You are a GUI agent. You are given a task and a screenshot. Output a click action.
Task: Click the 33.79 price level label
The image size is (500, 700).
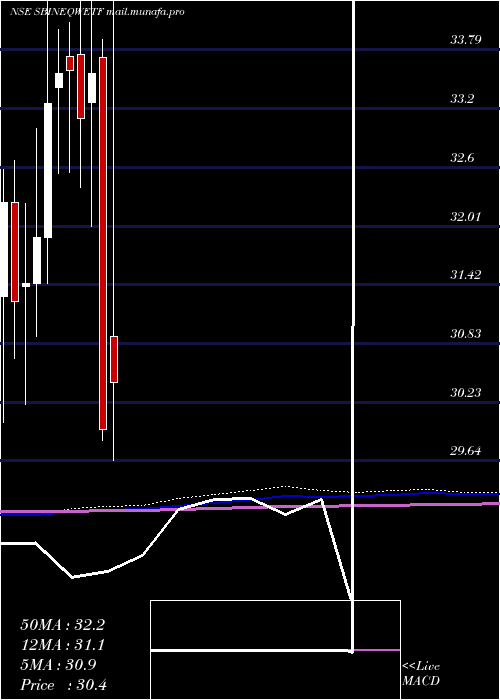coord(465,40)
